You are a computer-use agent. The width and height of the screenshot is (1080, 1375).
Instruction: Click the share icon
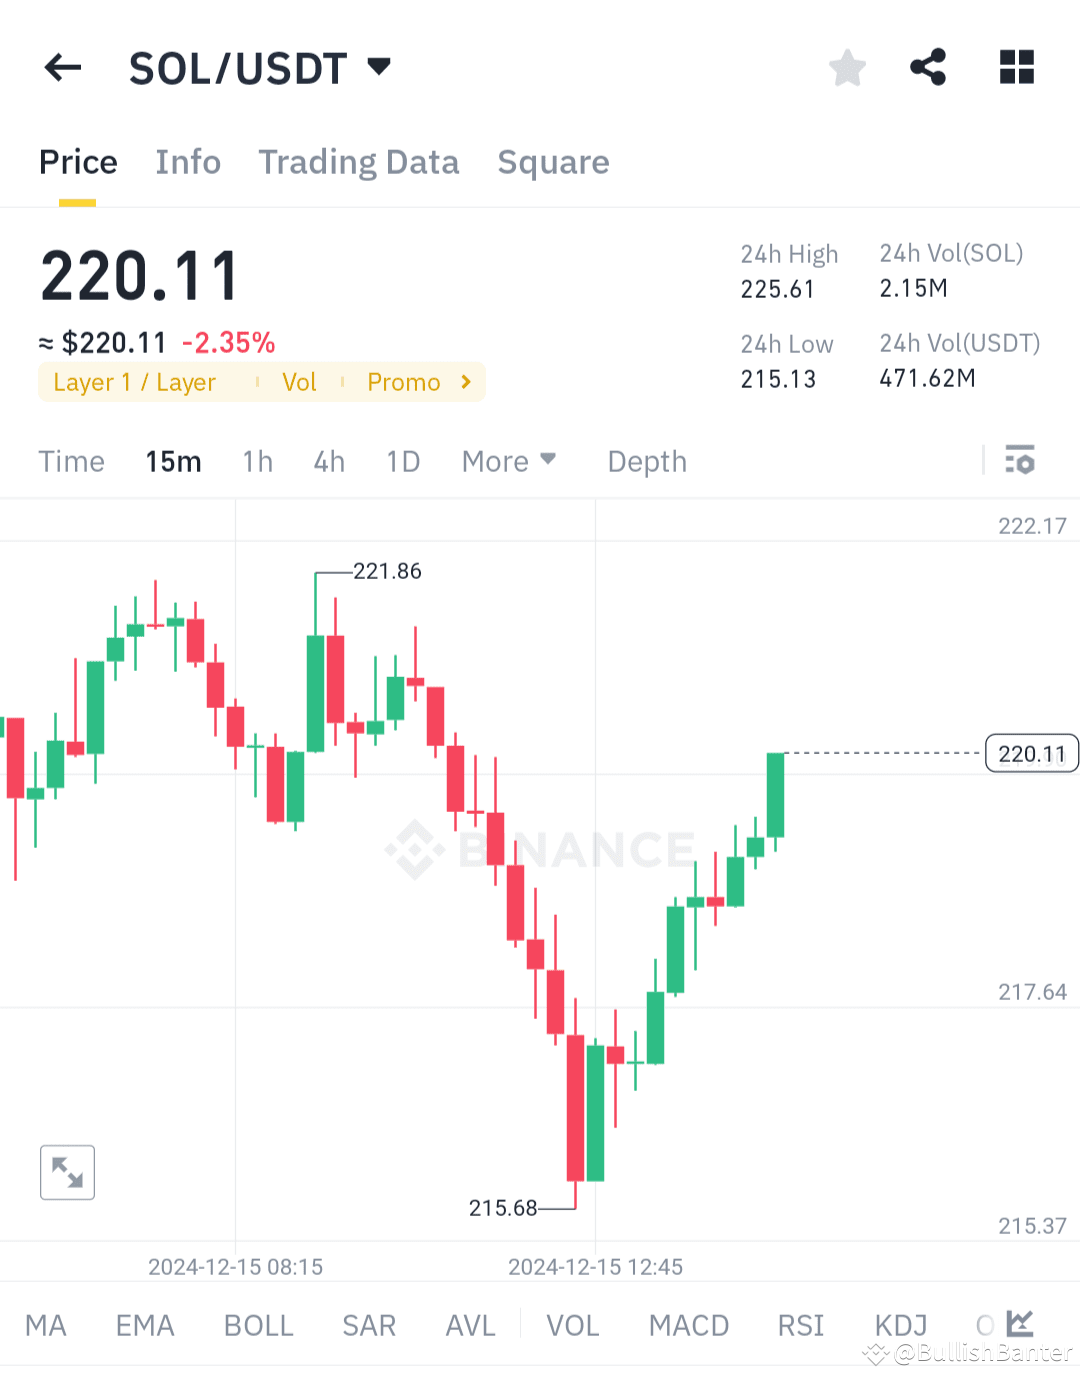click(928, 67)
